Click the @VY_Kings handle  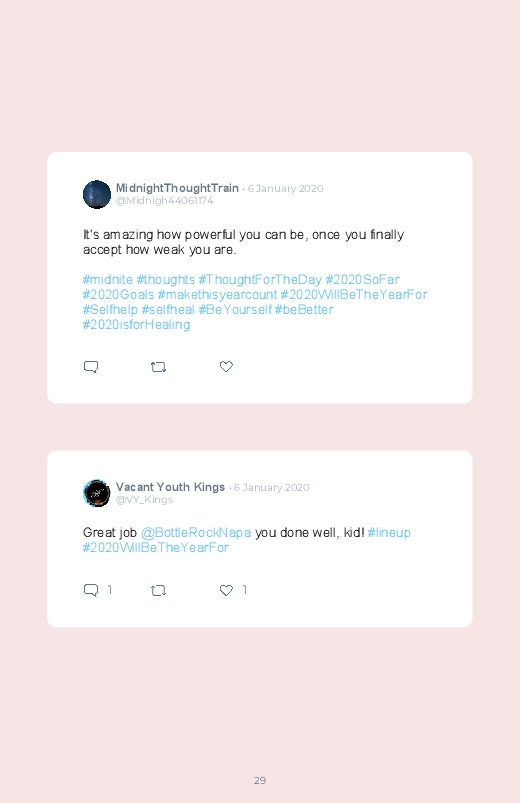click(x=144, y=500)
